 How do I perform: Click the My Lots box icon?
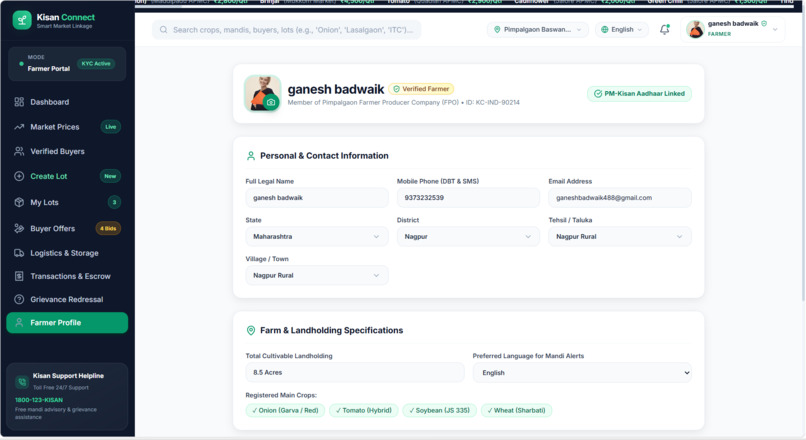(19, 202)
